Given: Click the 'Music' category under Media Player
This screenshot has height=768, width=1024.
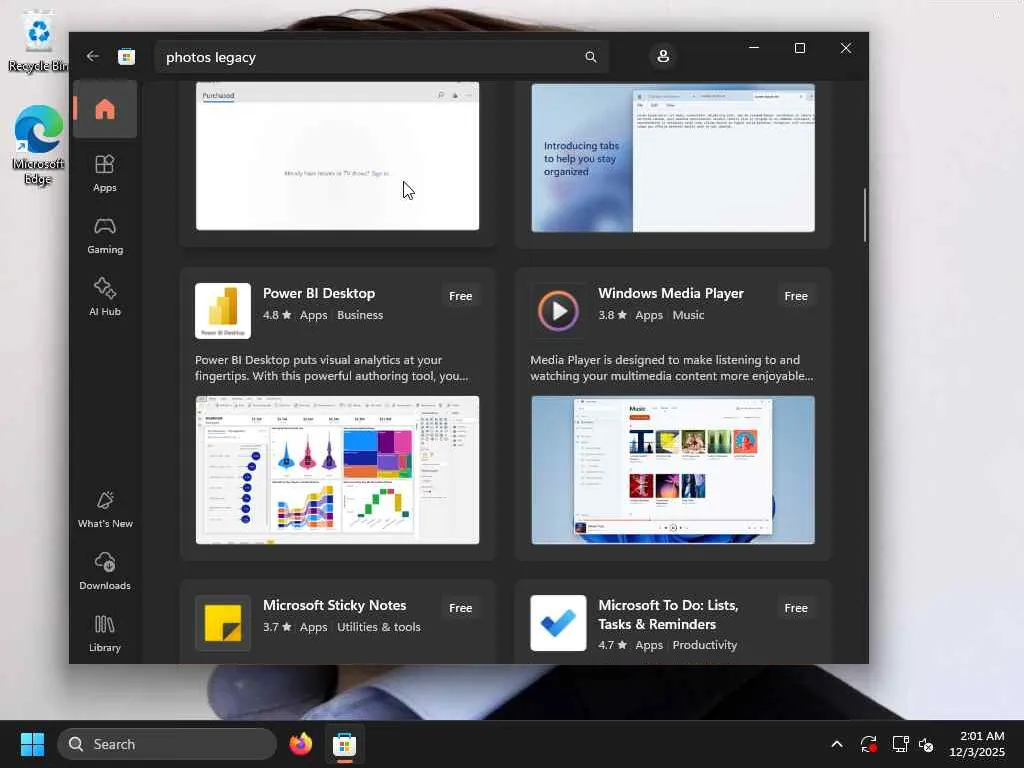Looking at the screenshot, I should click(x=688, y=315).
